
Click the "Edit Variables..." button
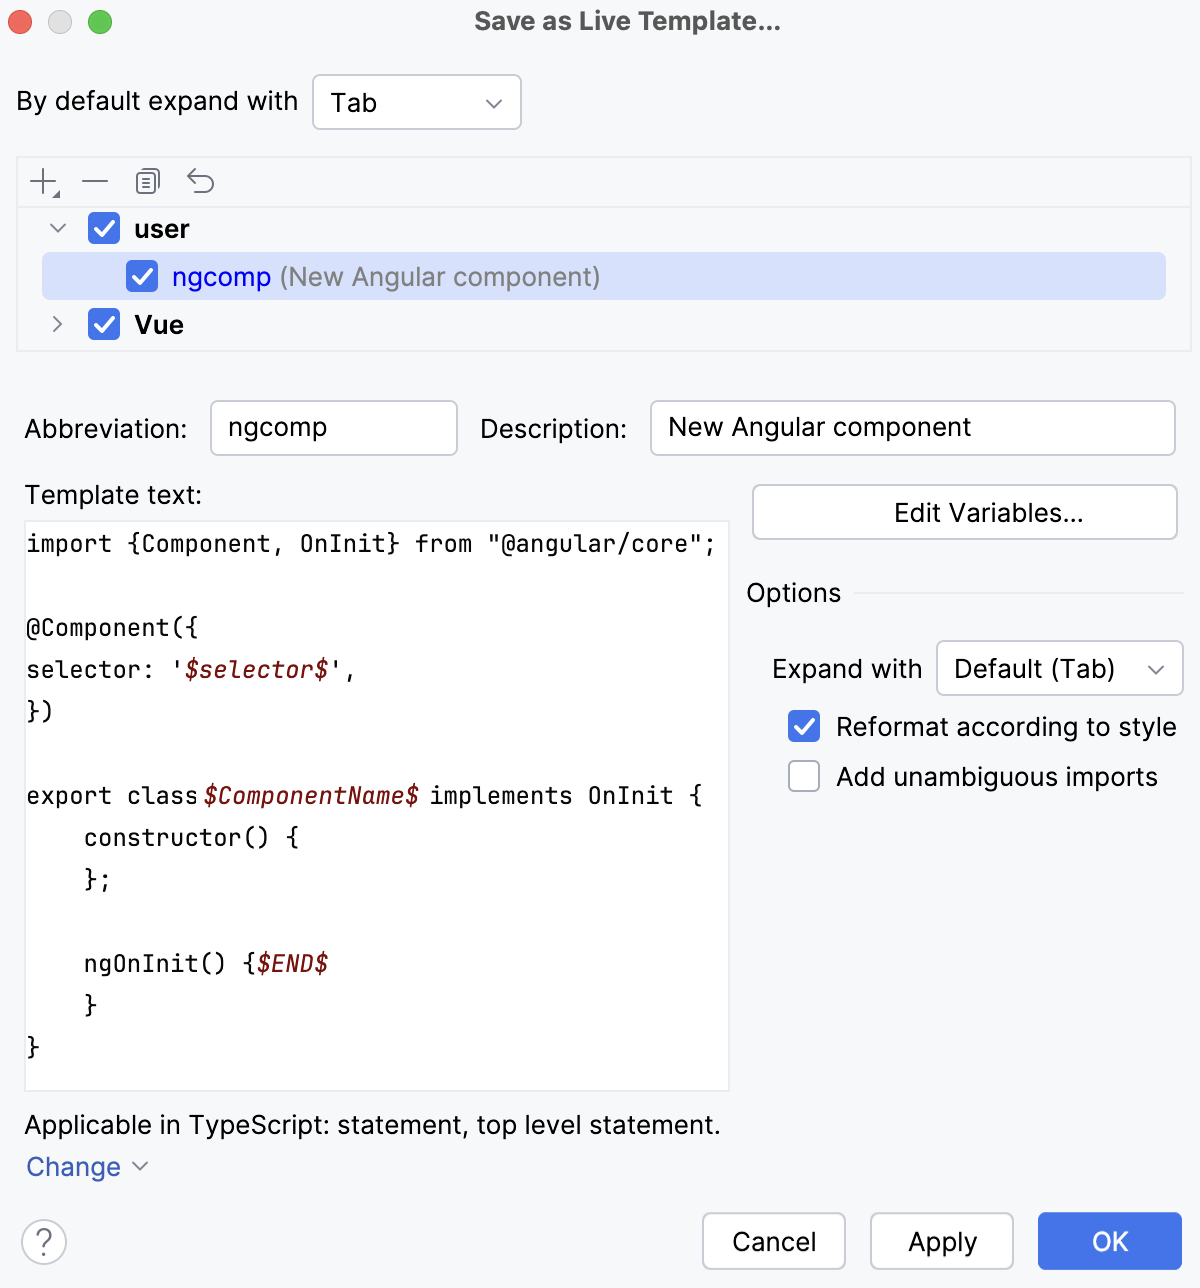tap(963, 512)
